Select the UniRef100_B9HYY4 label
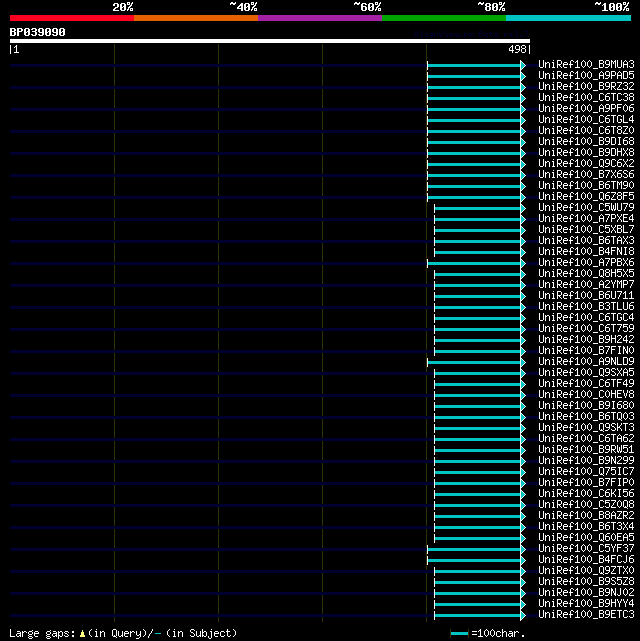 click(x=586, y=604)
